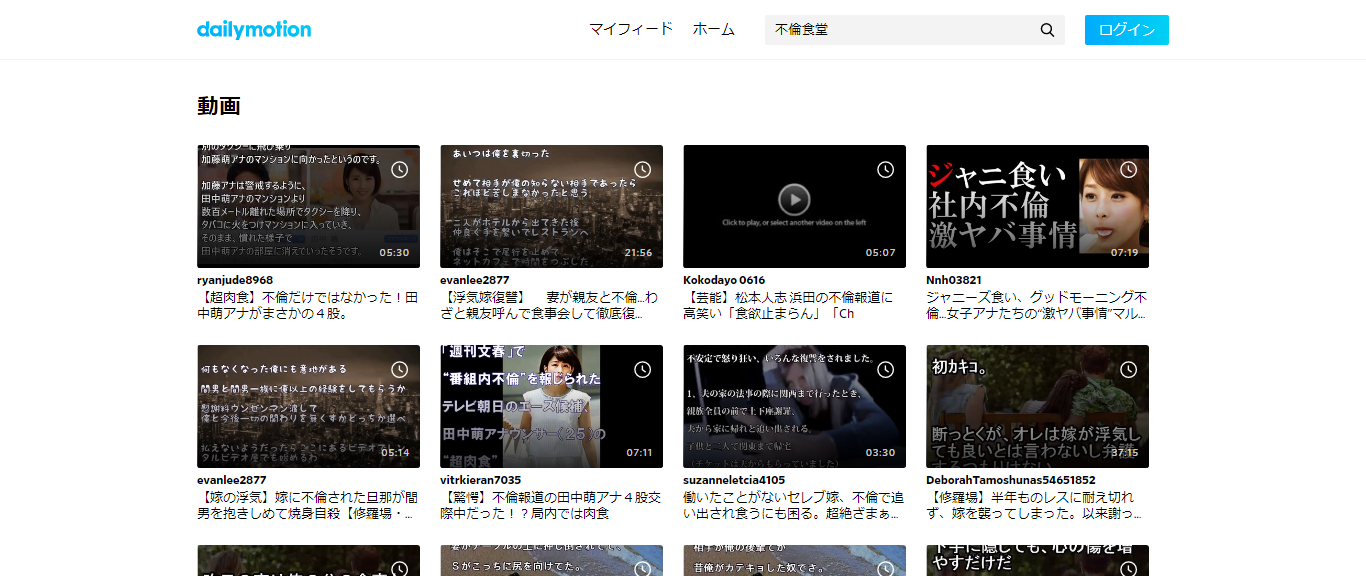
Task: Click title 【驚愕】不倫報道の田中萌アナ
Action: coord(550,505)
